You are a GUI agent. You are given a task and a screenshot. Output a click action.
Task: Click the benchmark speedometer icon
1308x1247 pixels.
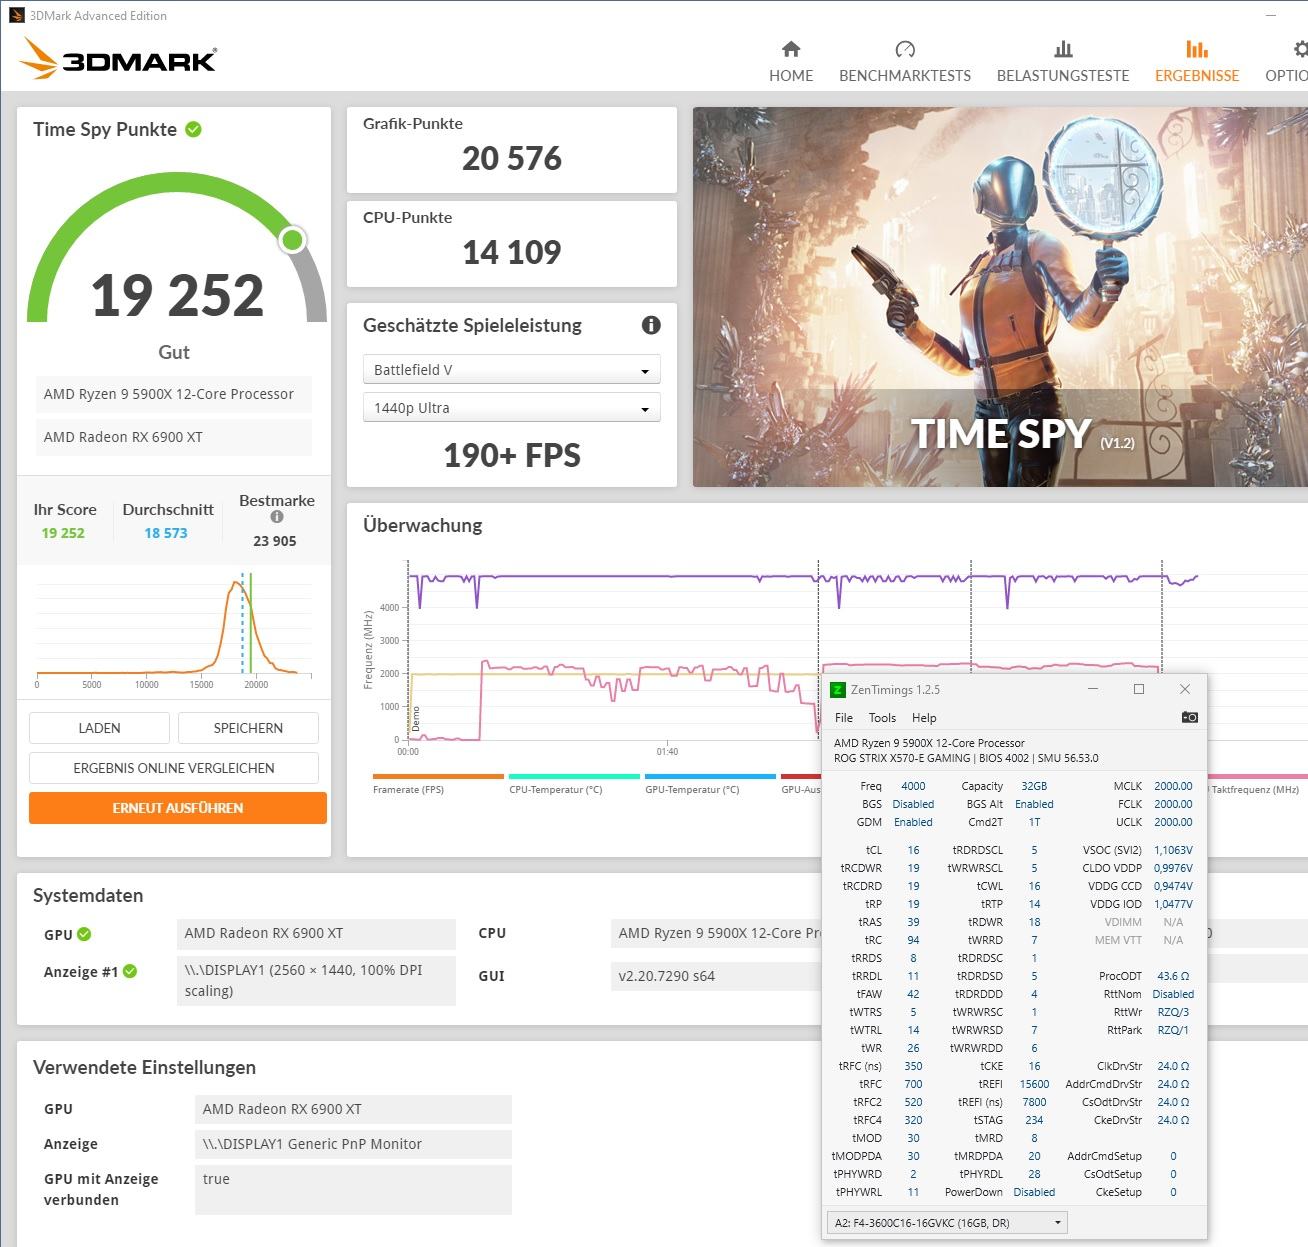tap(905, 49)
